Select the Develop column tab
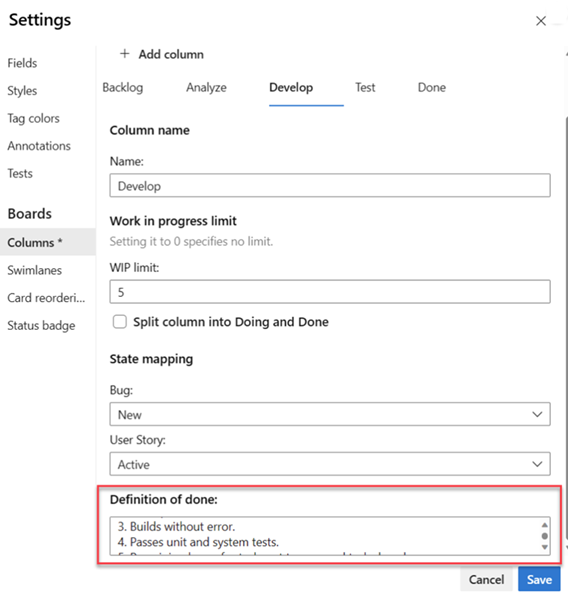The image size is (568, 598). [x=291, y=88]
